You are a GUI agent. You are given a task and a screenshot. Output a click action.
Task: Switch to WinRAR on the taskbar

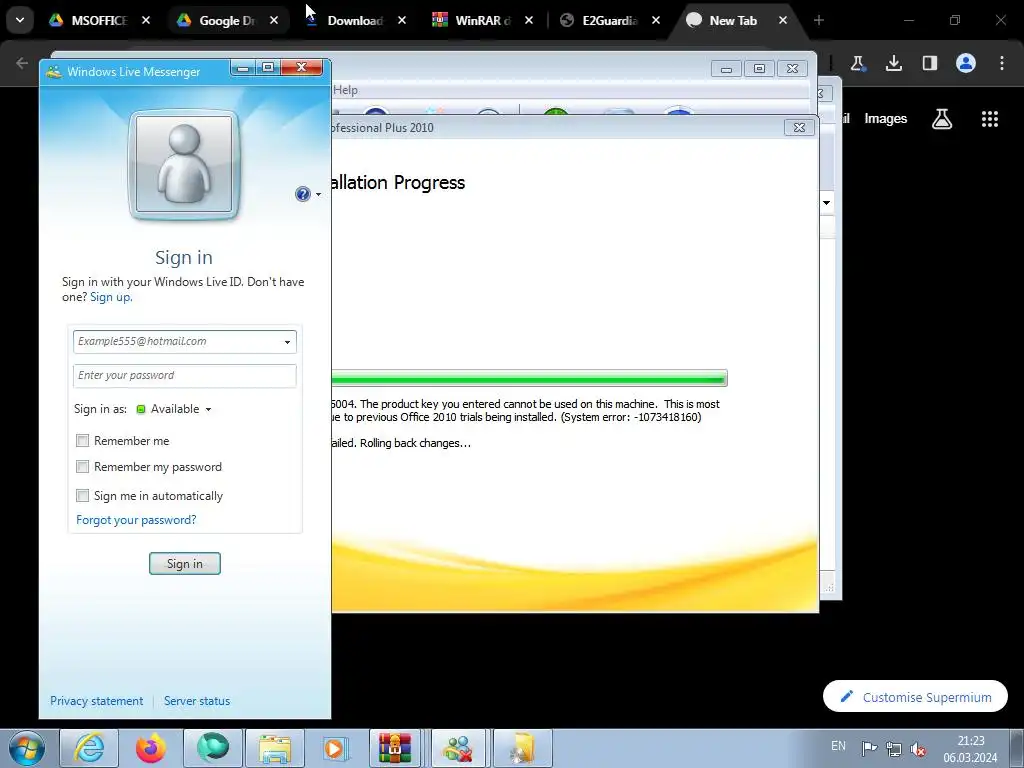point(395,748)
